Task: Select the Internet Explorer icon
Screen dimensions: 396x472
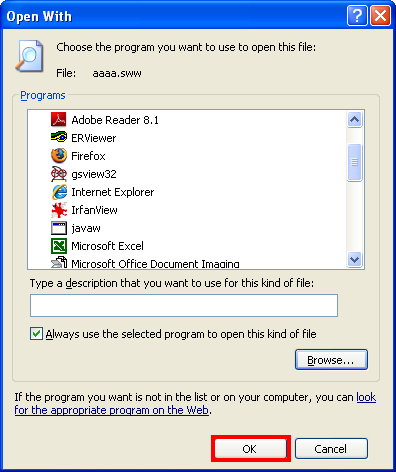Action: [x=59, y=192]
